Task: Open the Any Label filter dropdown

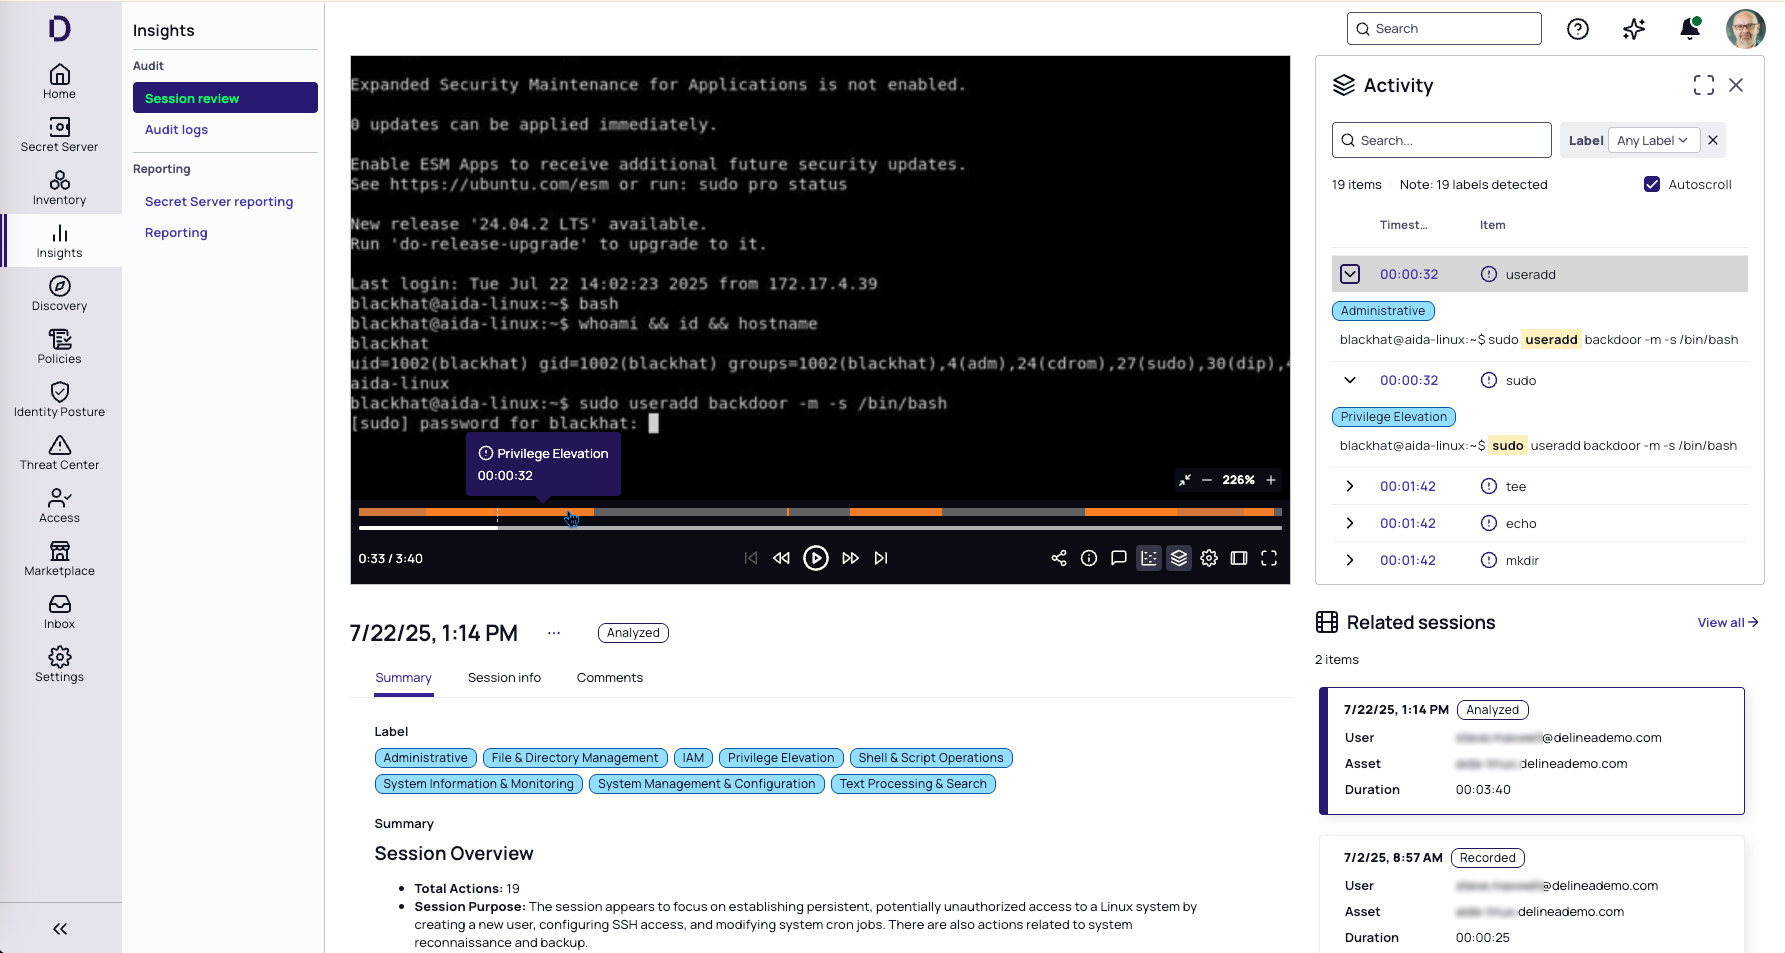Action: (1654, 140)
